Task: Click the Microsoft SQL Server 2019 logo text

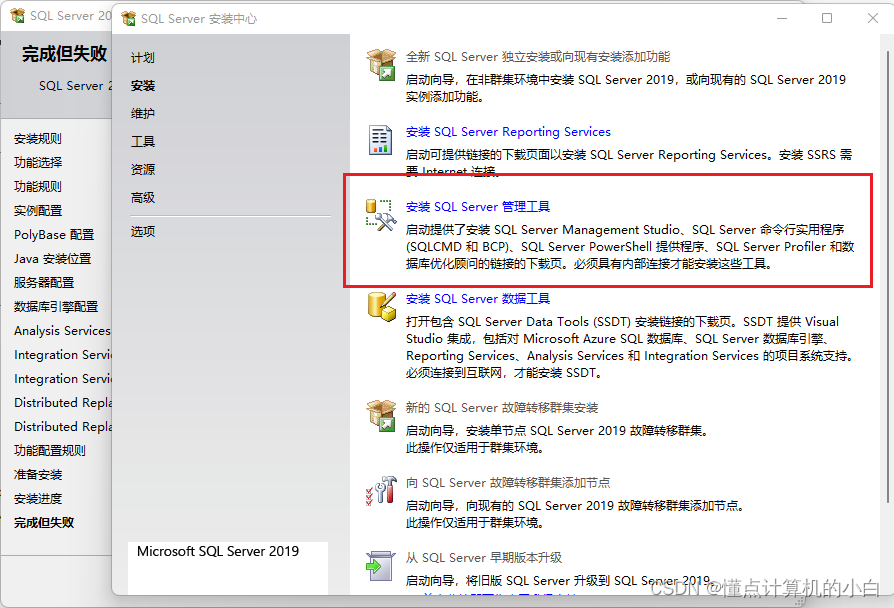Action: pos(218,551)
